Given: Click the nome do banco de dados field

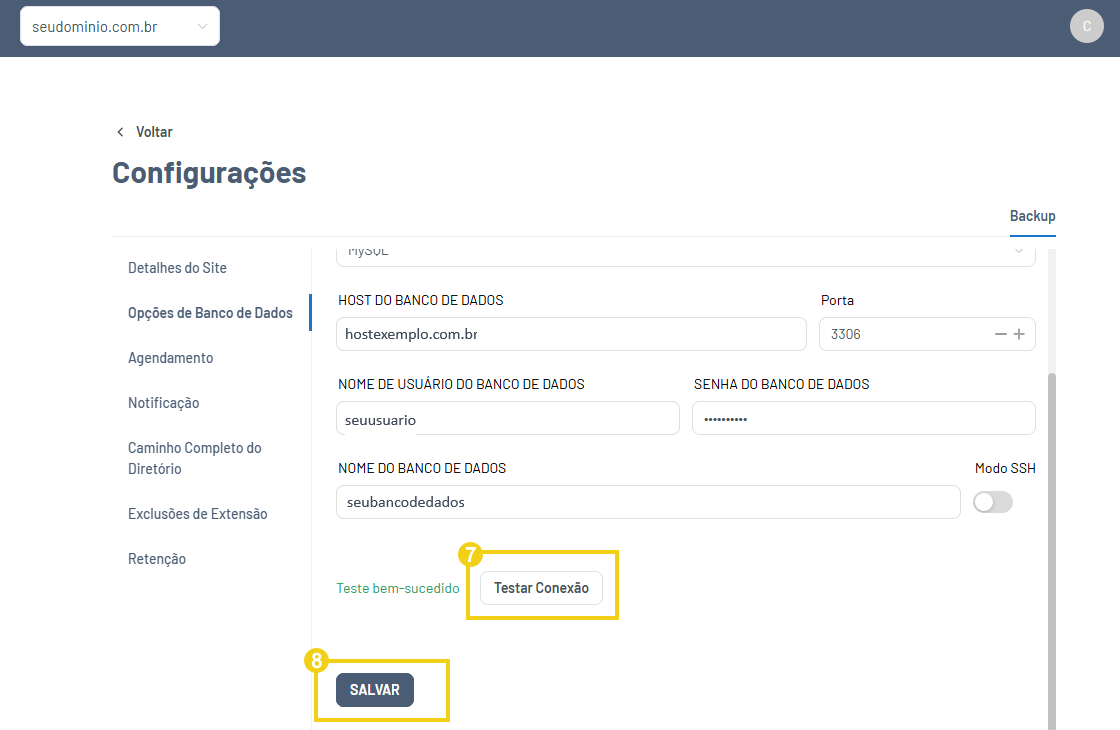Looking at the screenshot, I should pyautogui.click(x=648, y=502).
